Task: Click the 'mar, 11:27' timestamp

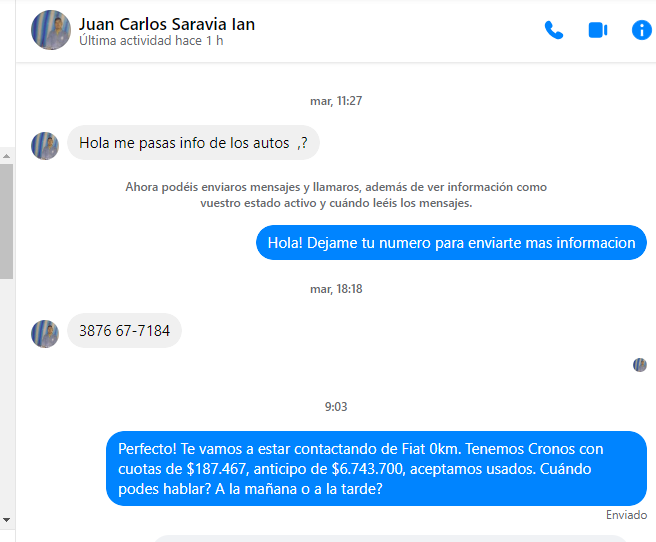Action: [x=336, y=101]
